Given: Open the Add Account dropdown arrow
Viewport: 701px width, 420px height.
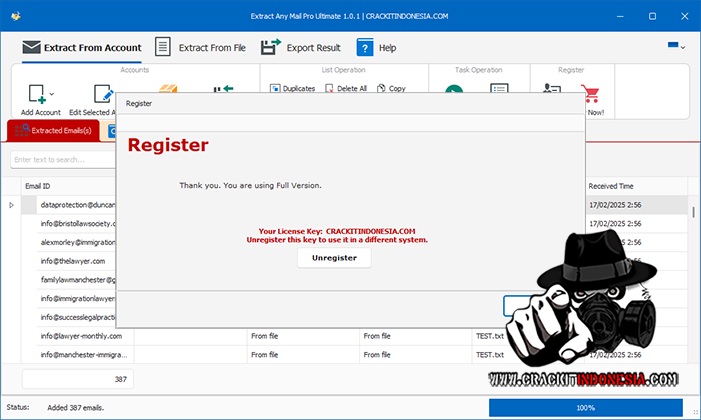Looking at the screenshot, I should 53,95.
